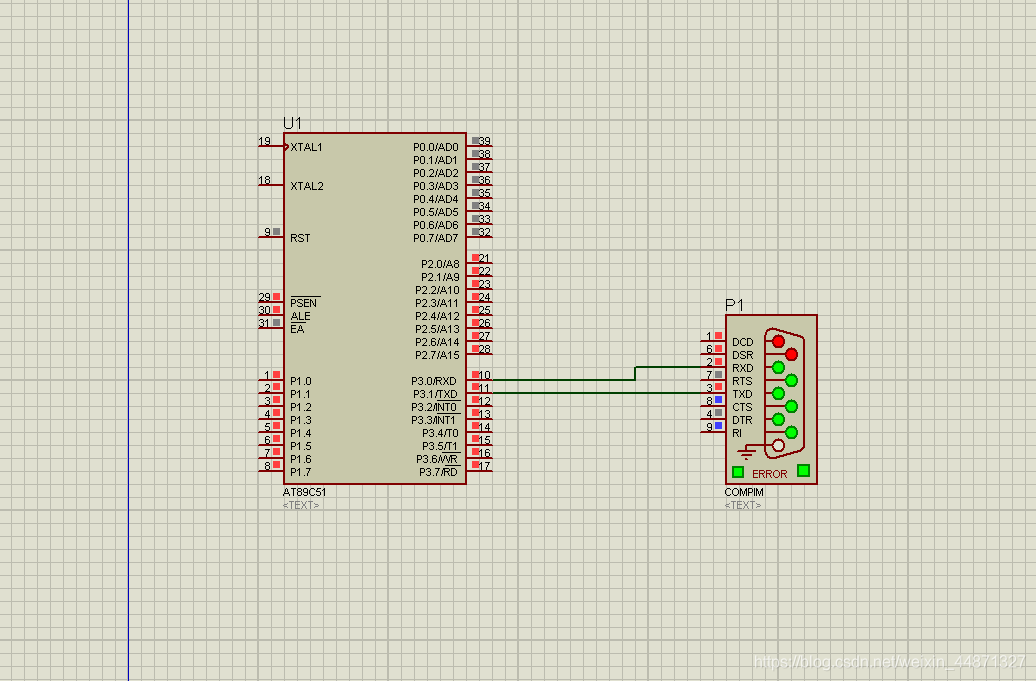Select the P2.0/A8 pin label
The image size is (1036, 681).
pos(440,264)
